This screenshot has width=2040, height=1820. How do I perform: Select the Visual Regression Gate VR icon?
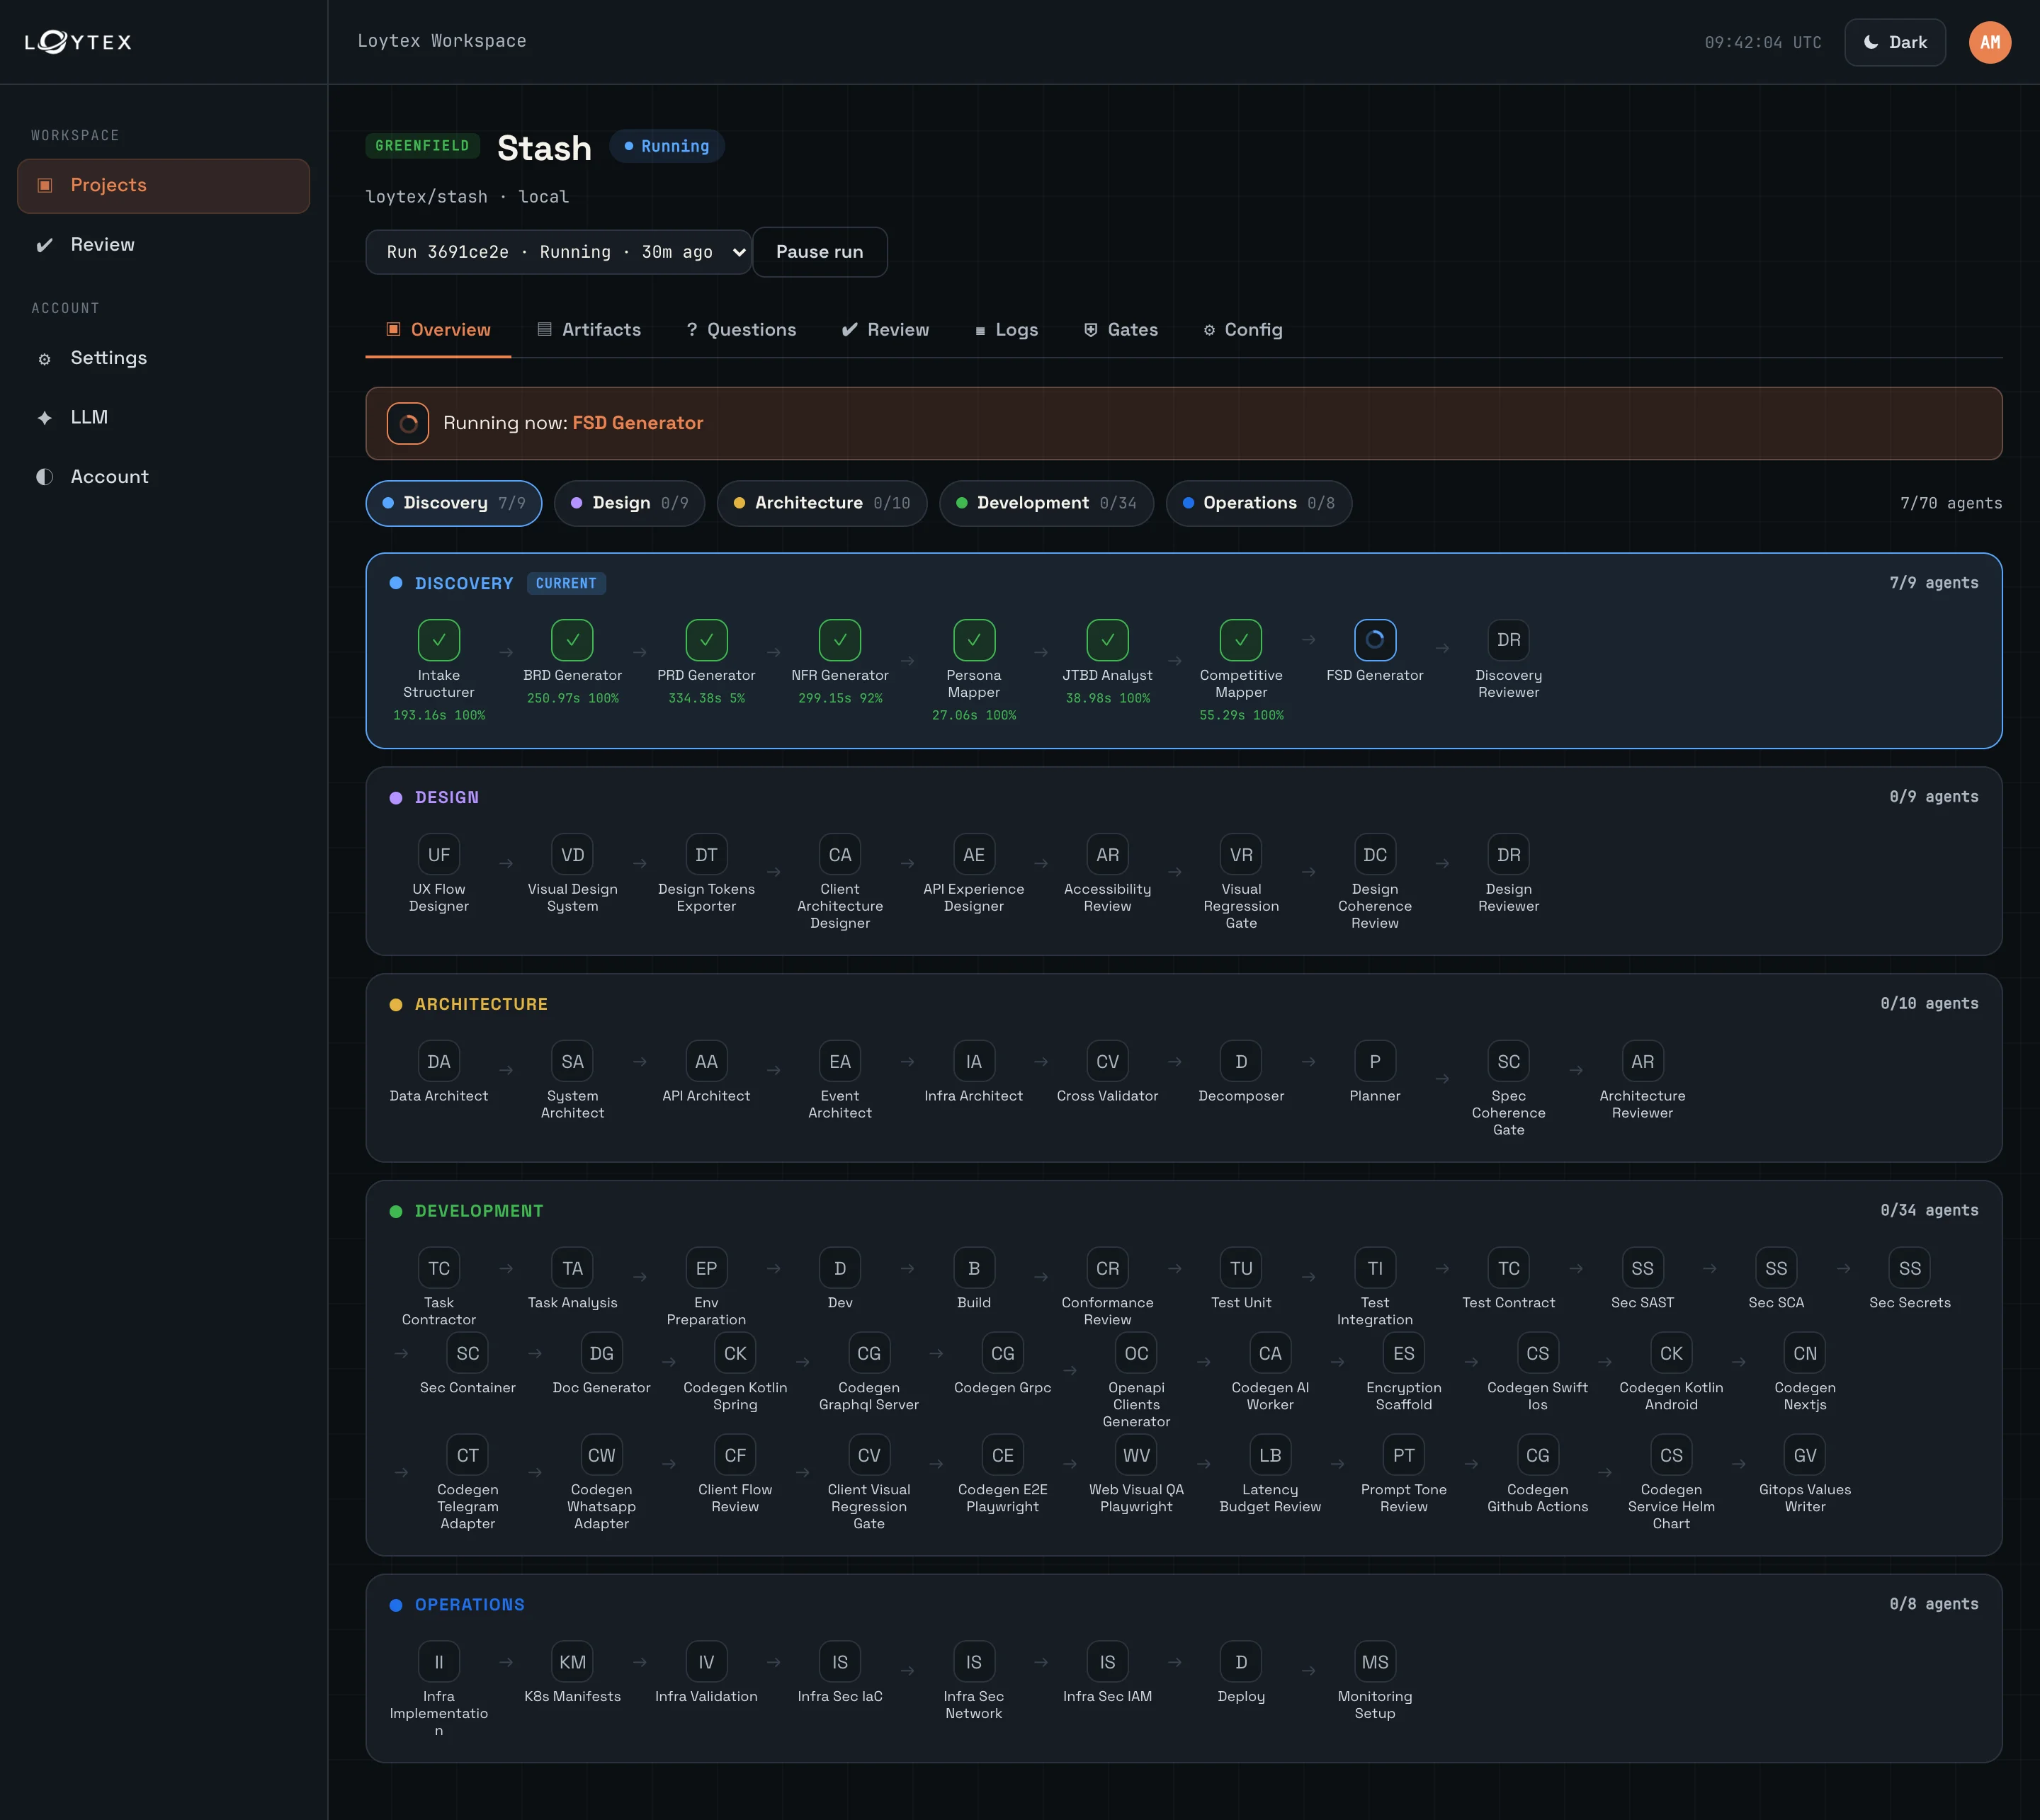(1241, 855)
